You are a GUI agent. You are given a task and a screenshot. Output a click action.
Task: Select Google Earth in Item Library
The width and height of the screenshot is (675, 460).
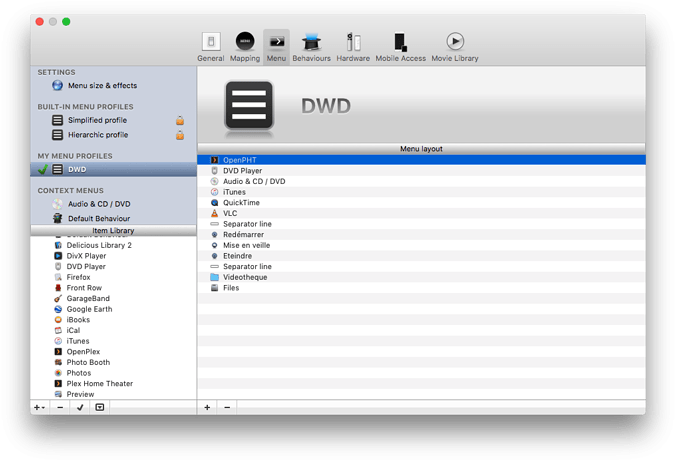113,309
